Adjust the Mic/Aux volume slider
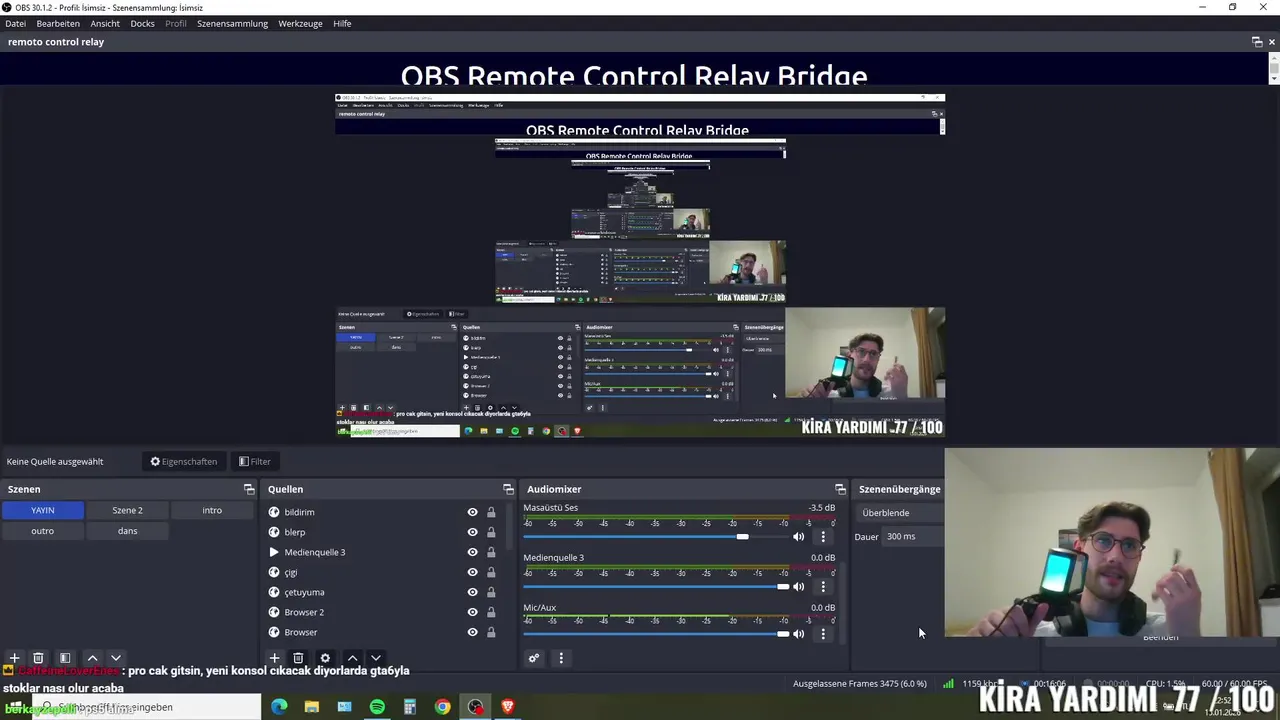The height and width of the screenshot is (720, 1280). coord(655,633)
